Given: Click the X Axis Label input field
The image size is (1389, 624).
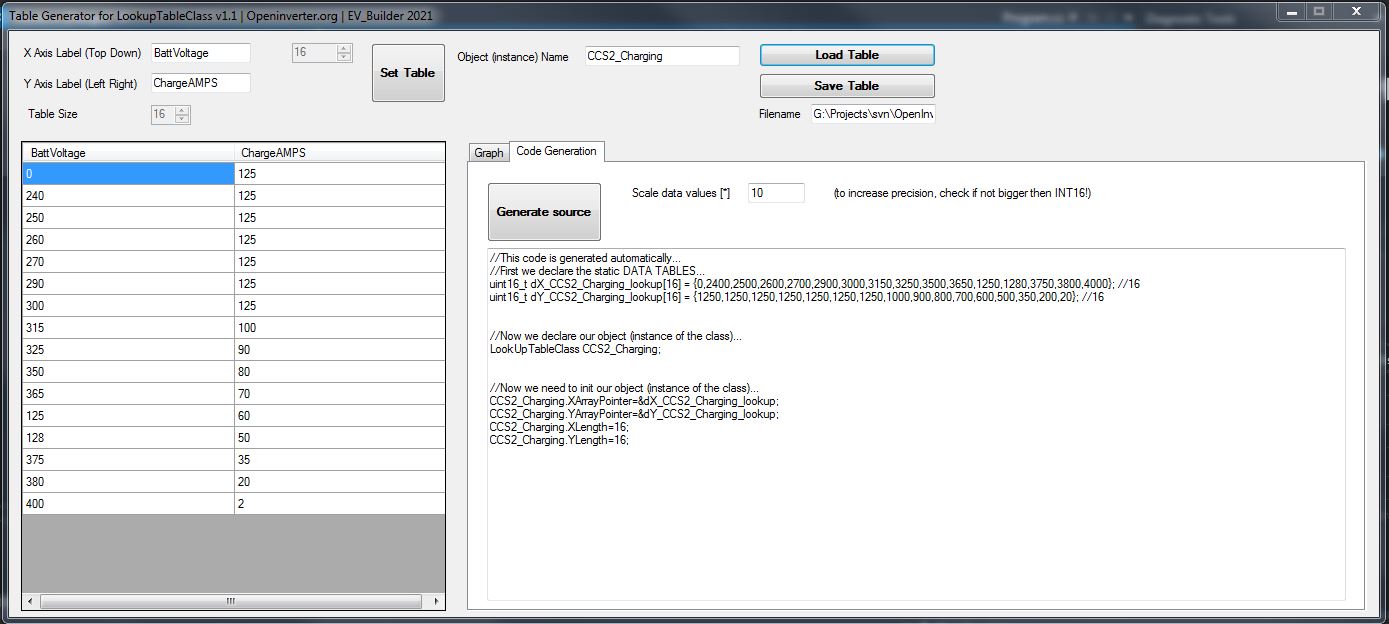Looking at the screenshot, I should 200,53.
